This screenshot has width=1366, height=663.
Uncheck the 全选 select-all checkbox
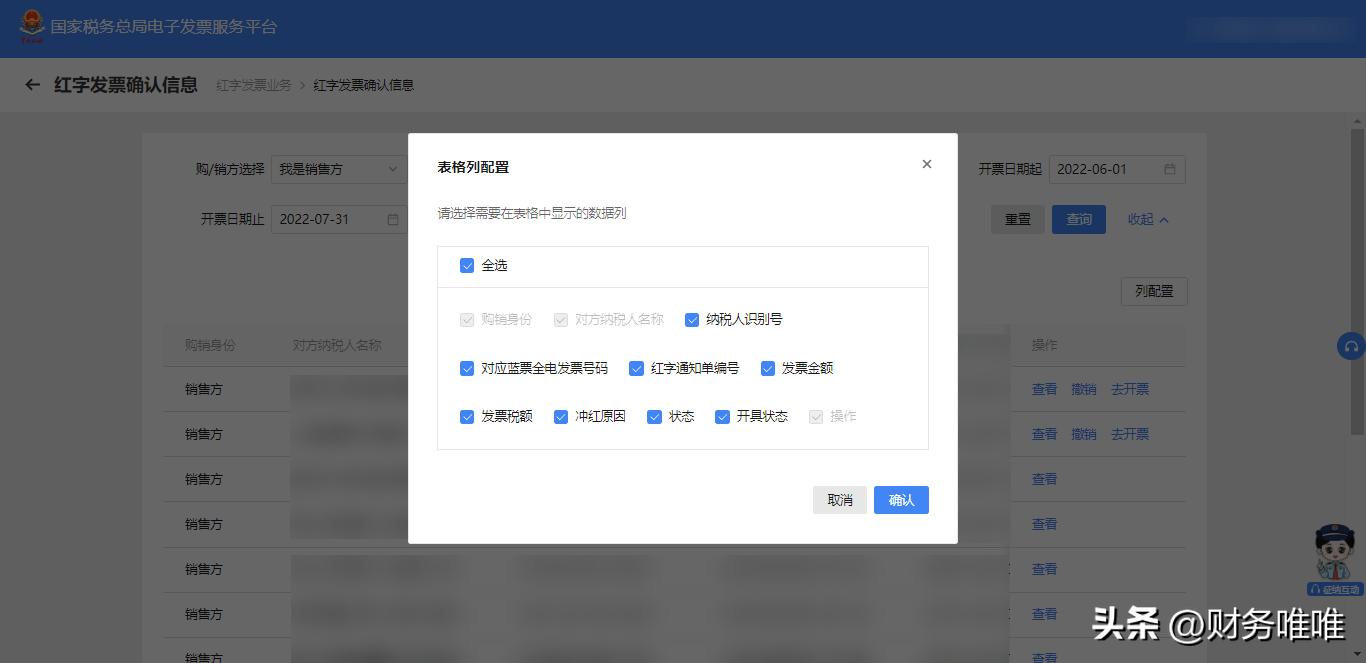click(x=466, y=264)
